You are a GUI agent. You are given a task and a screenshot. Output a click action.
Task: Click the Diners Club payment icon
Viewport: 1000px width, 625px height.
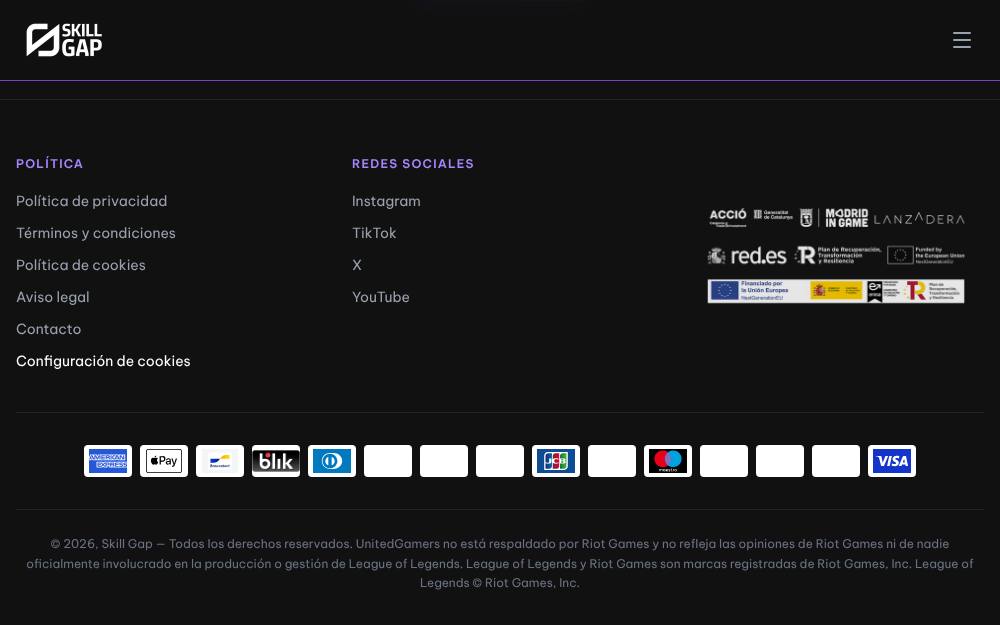332,460
